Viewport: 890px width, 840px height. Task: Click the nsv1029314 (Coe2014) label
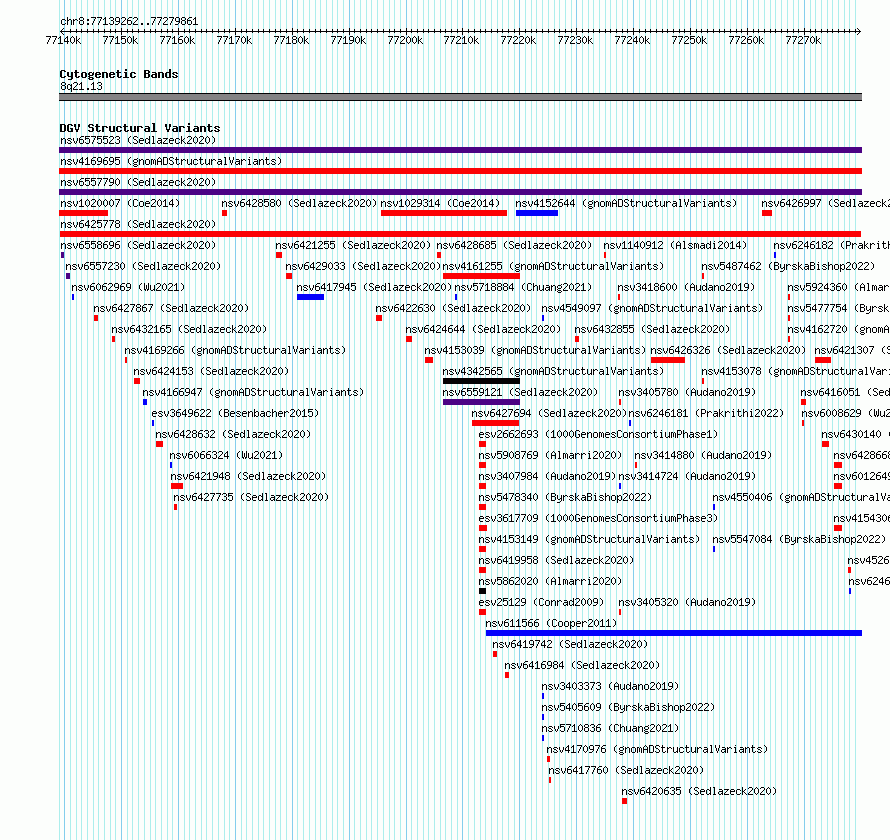click(x=440, y=203)
